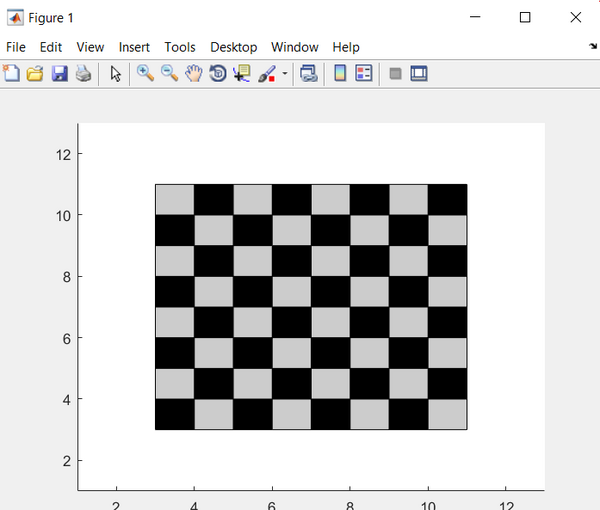The image size is (600, 510).
Task: Maximize the Figure 1 window
Action: click(525, 17)
